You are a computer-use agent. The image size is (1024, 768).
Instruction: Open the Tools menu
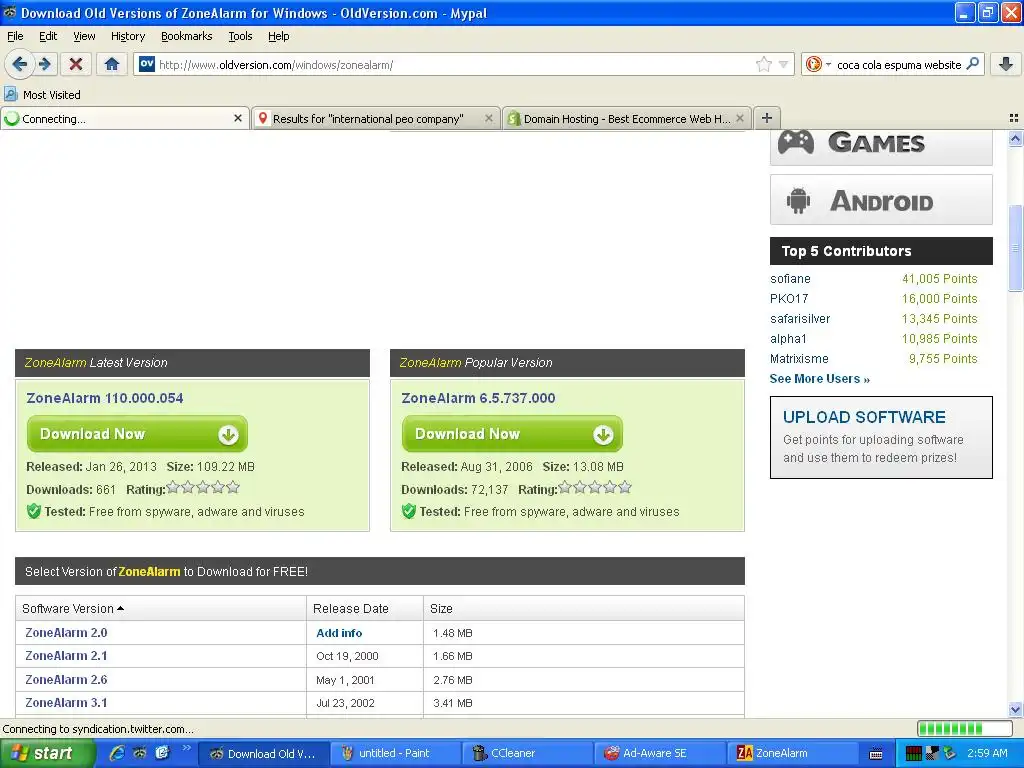tap(240, 36)
